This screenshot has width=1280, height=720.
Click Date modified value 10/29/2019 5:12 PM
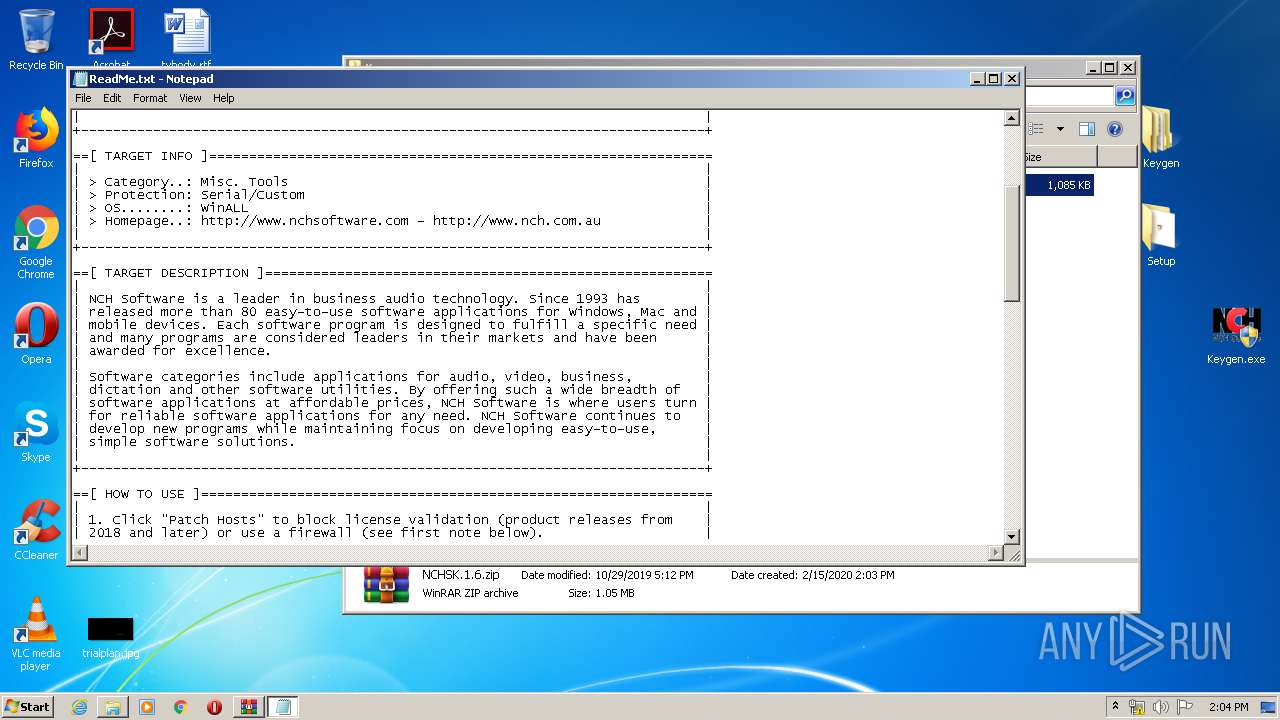pos(644,575)
